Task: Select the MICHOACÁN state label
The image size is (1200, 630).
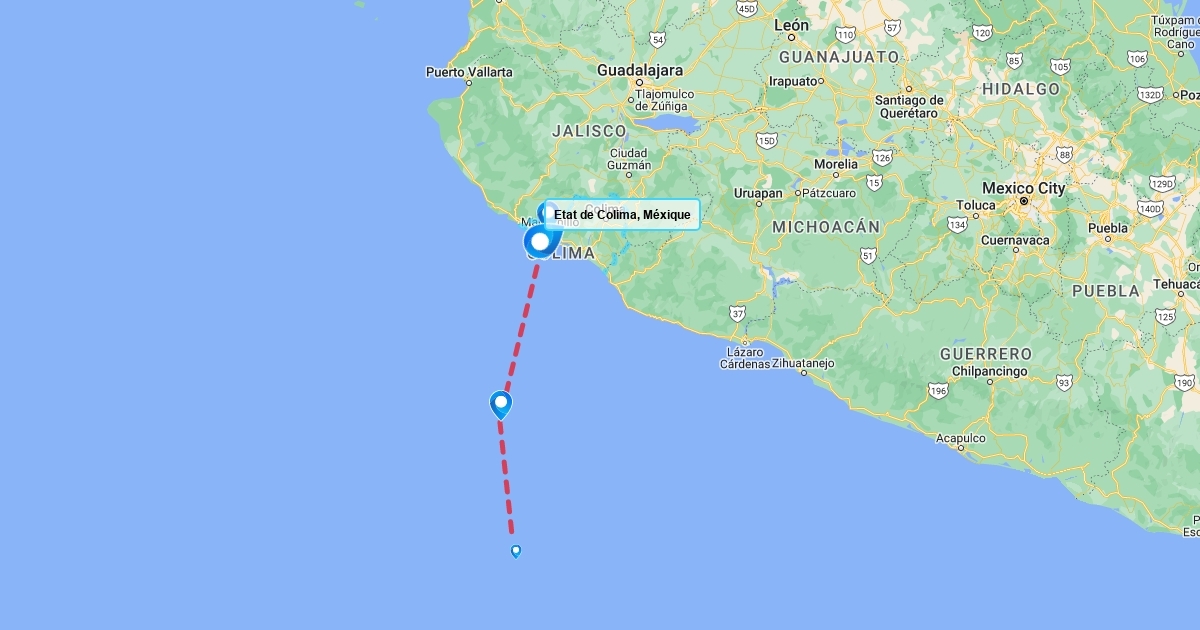Action: click(826, 227)
